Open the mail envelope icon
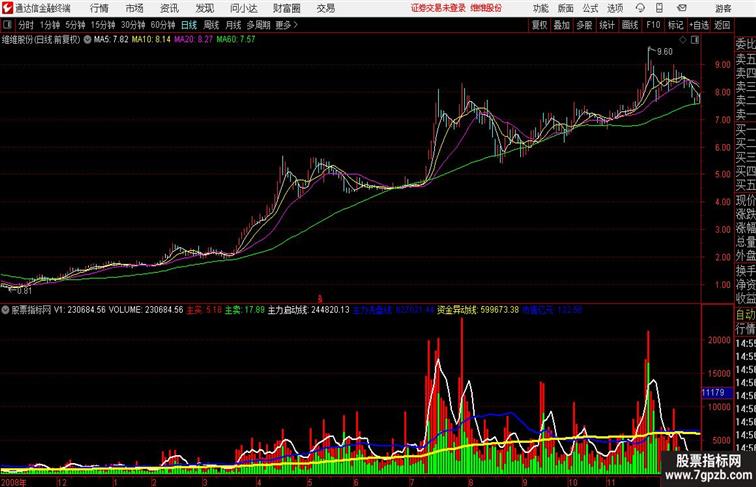The width and height of the screenshot is (756, 487). point(682,8)
